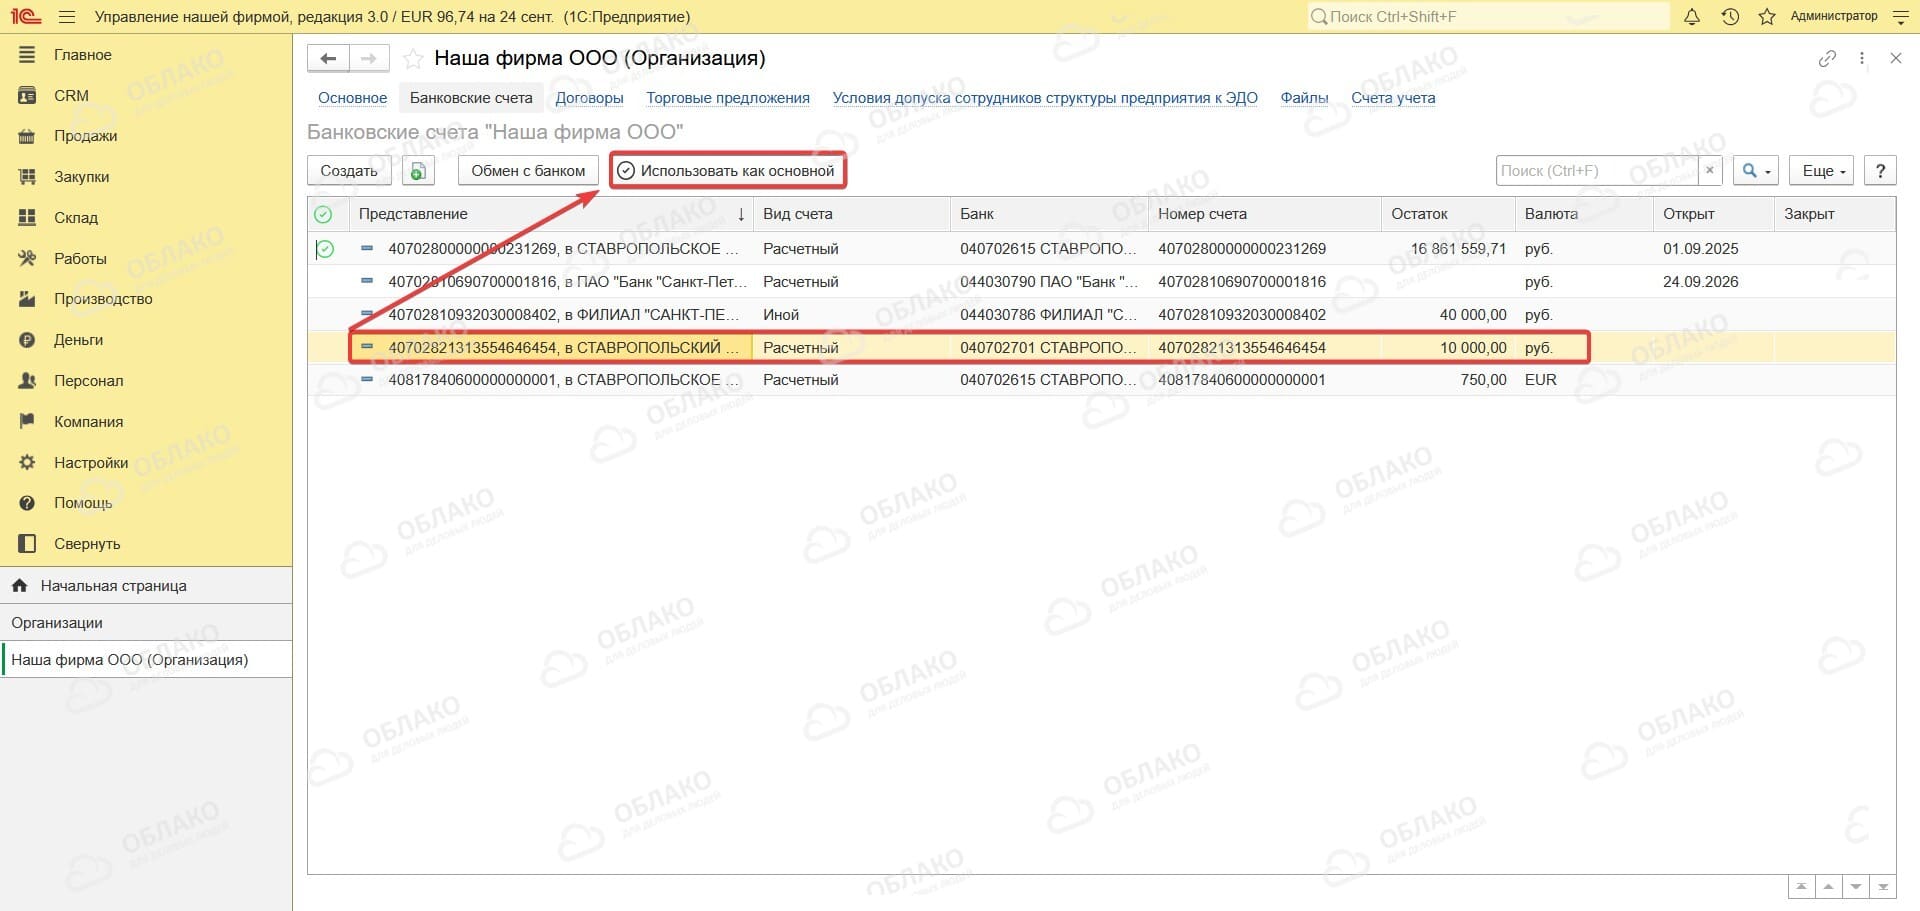The height and width of the screenshot is (911, 1920).
Task: Go back with the left arrow button
Action: coord(328,59)
